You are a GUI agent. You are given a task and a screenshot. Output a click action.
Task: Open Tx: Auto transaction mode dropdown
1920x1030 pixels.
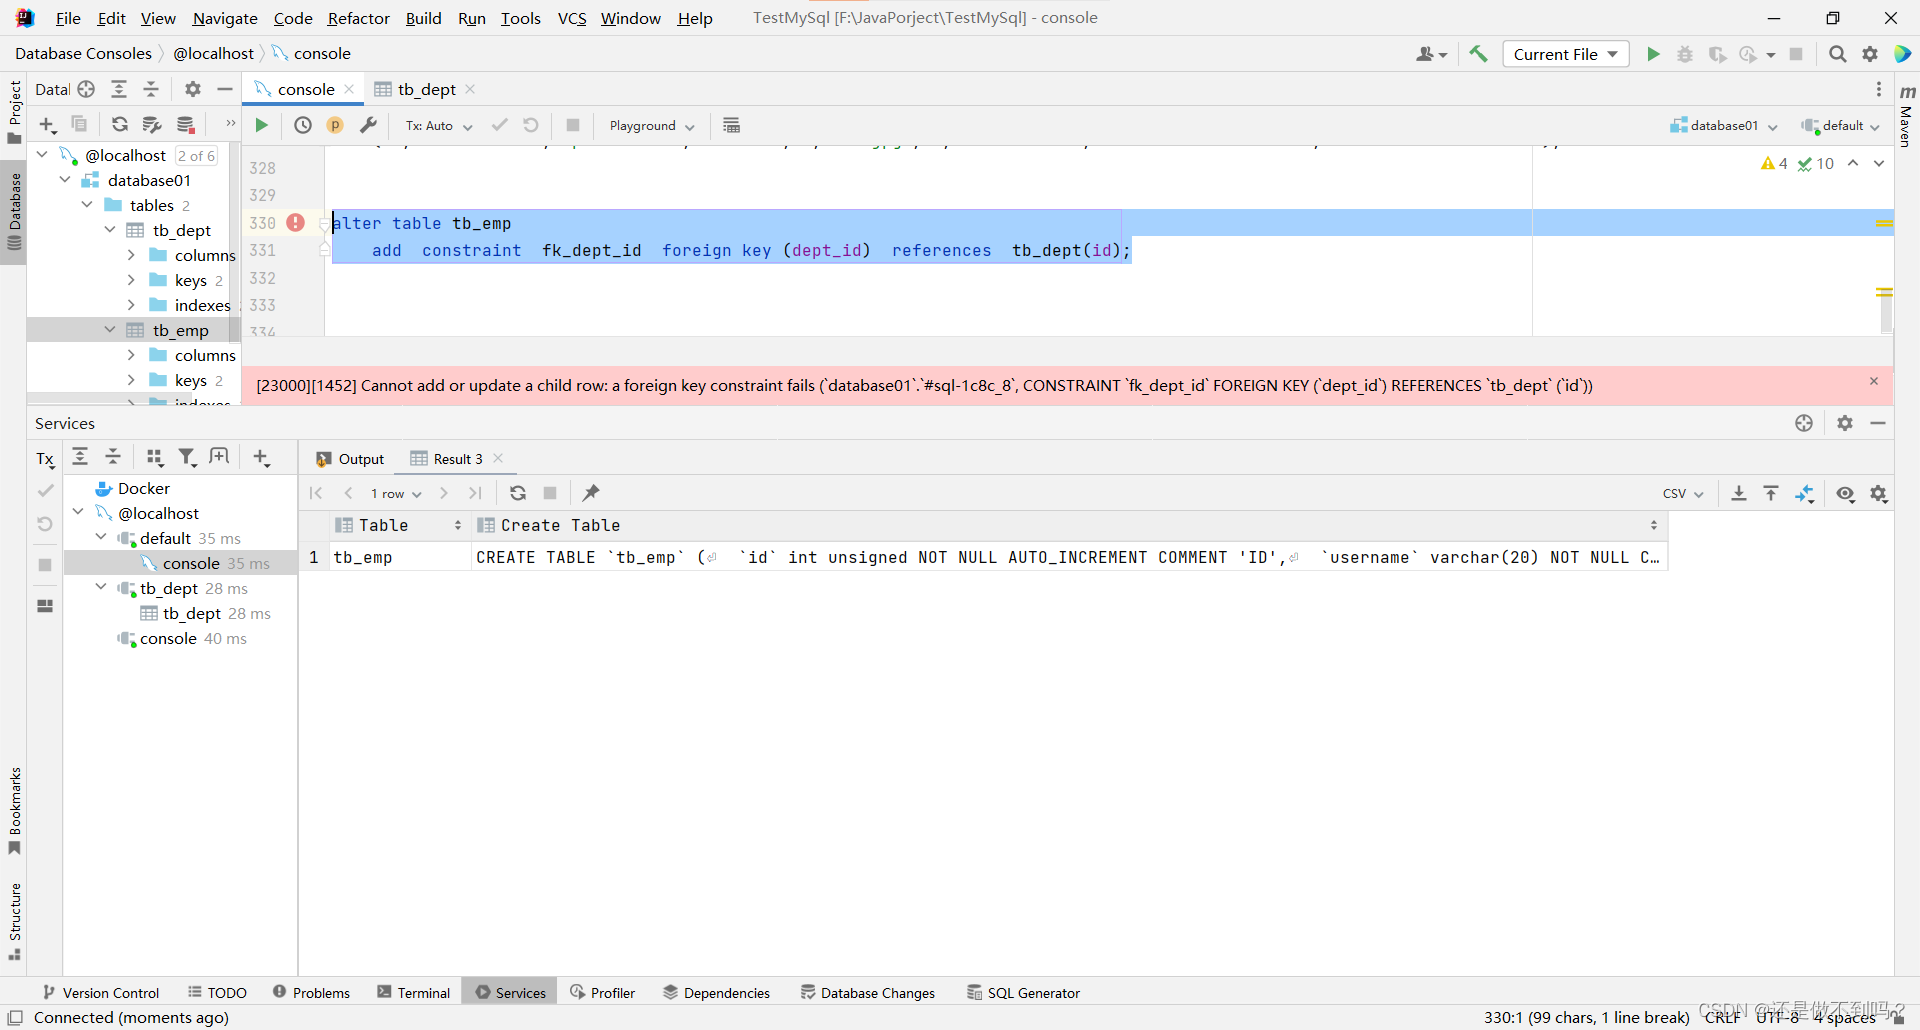[439, 126]
